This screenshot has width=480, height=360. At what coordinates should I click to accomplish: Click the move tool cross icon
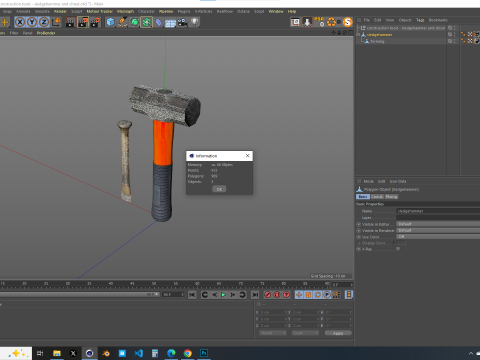coord(5,22)
